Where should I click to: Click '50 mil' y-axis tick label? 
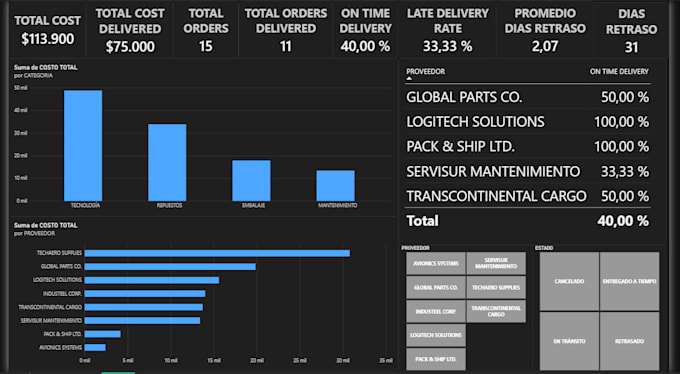(x=20, y=88)
